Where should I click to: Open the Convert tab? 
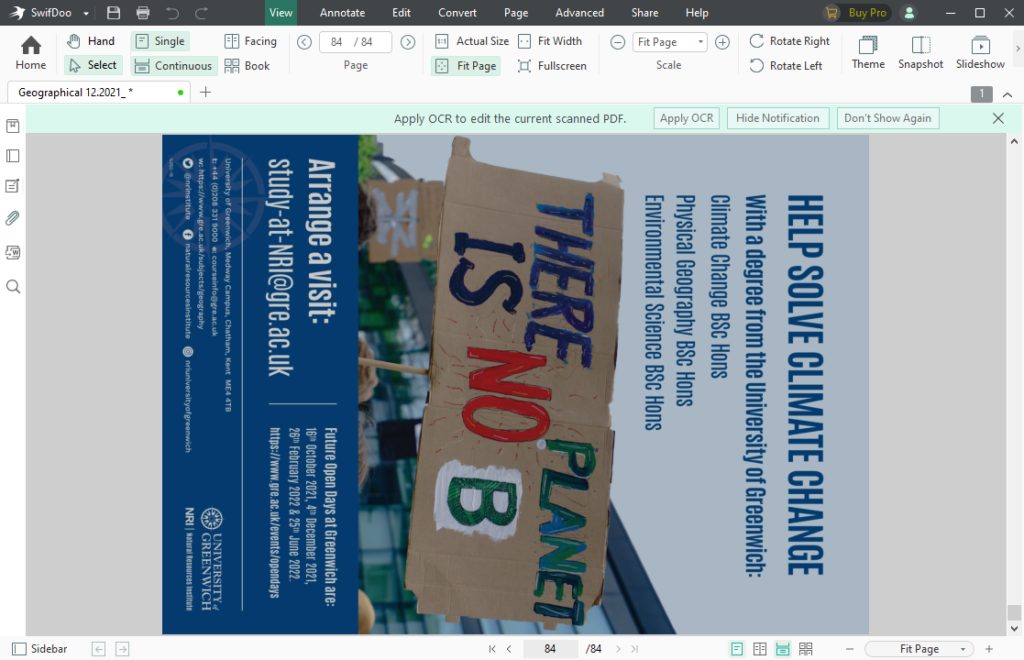(457, 12)
